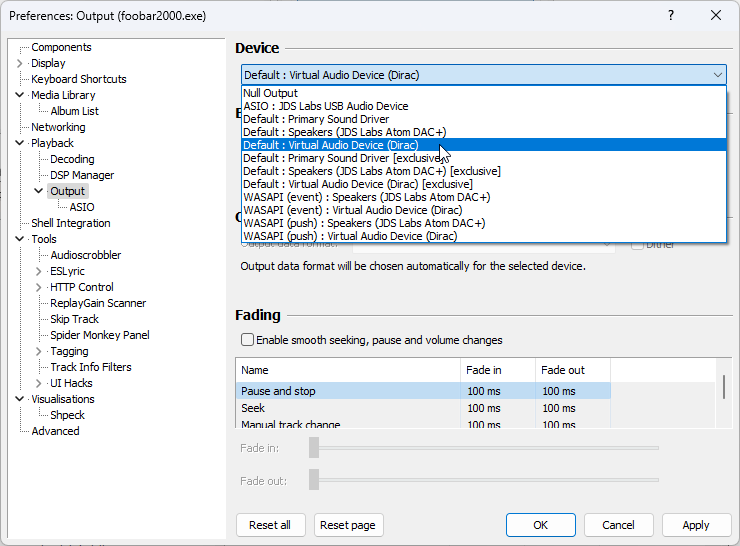Open Audioscrobbler preferences page
The image size is (740, 546).
coord(86,255)
